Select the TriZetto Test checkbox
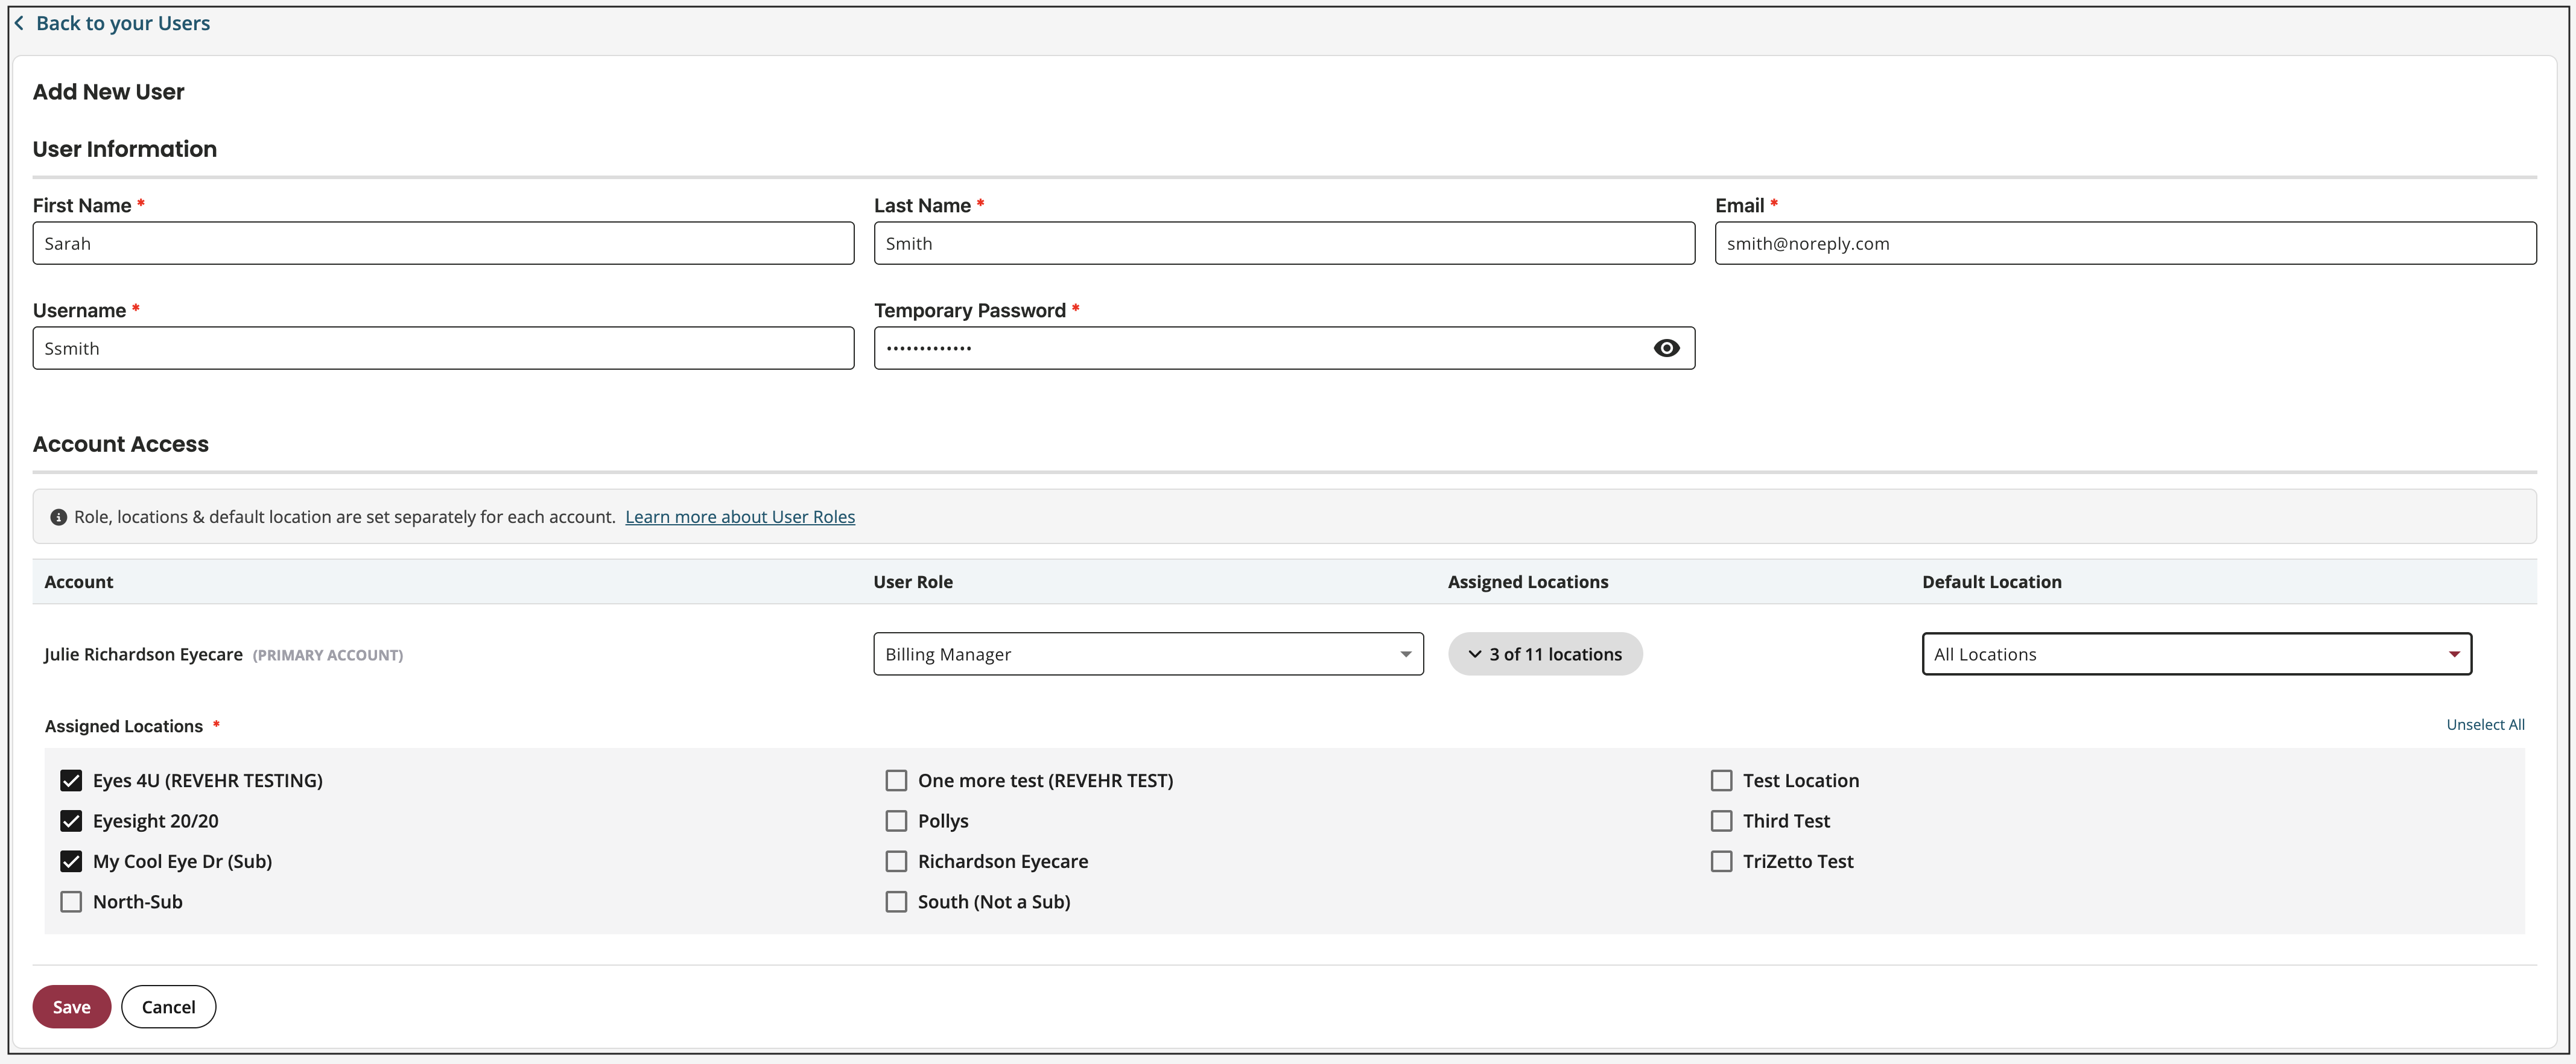 coord(1721,861)
